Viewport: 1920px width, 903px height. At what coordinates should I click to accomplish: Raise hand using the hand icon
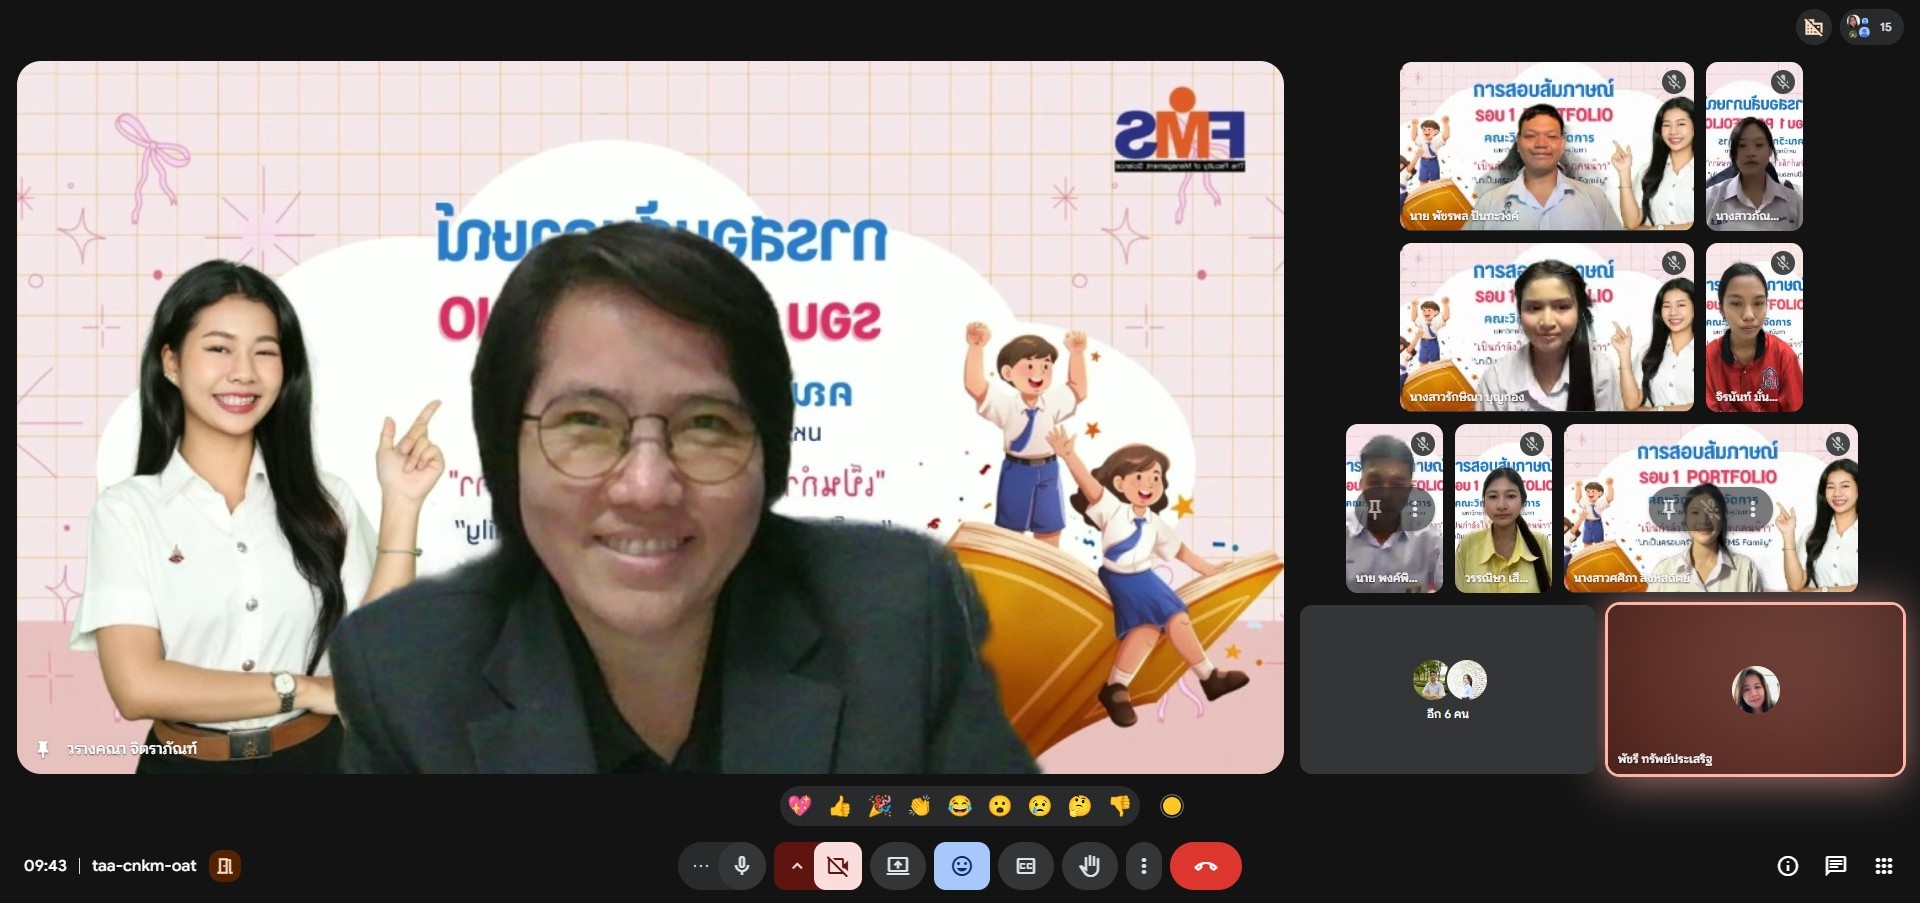[x=1090, y=866]
